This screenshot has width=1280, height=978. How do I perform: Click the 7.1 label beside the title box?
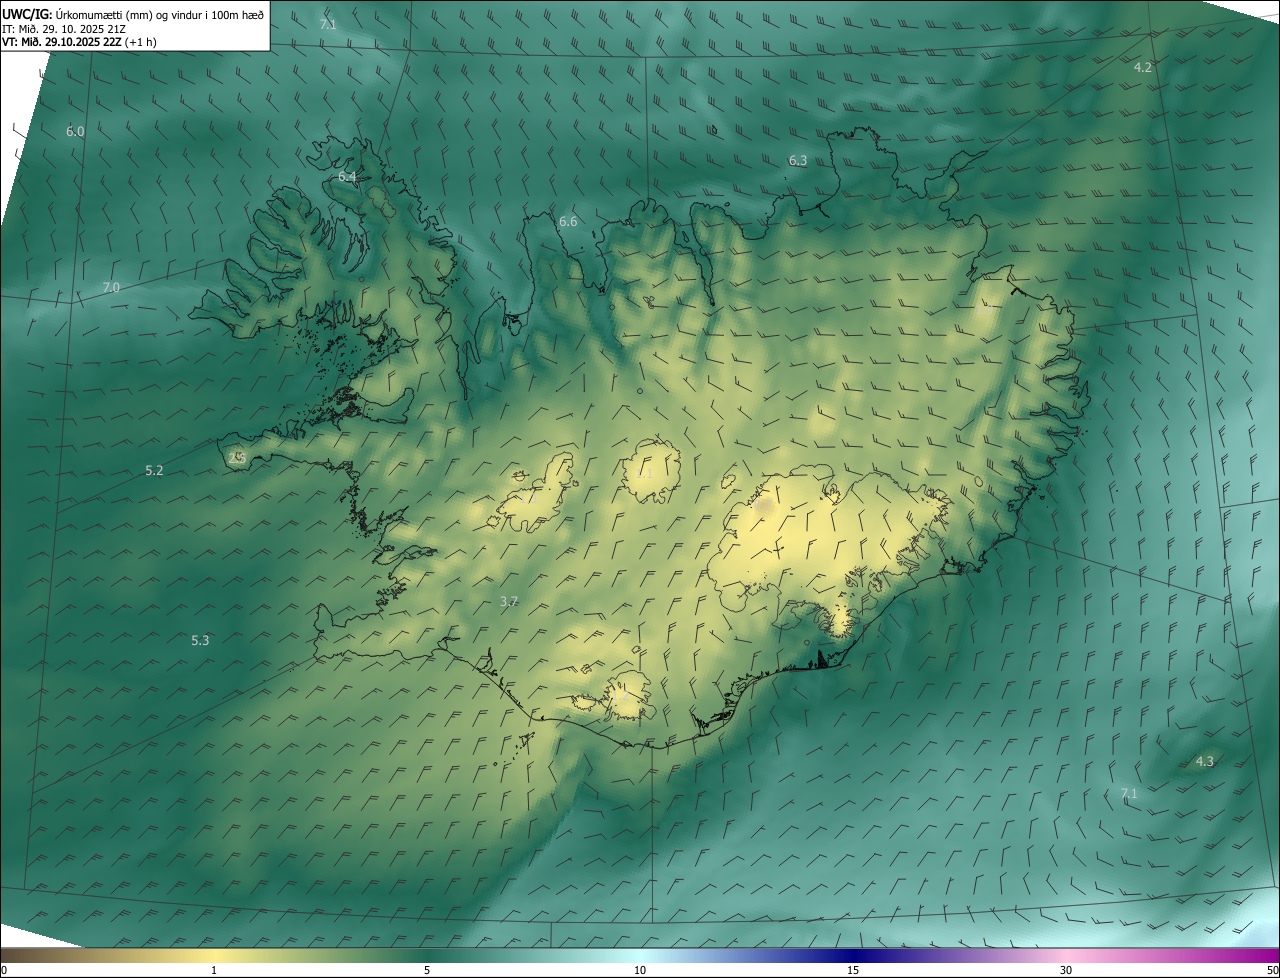(x=328, y=23)
